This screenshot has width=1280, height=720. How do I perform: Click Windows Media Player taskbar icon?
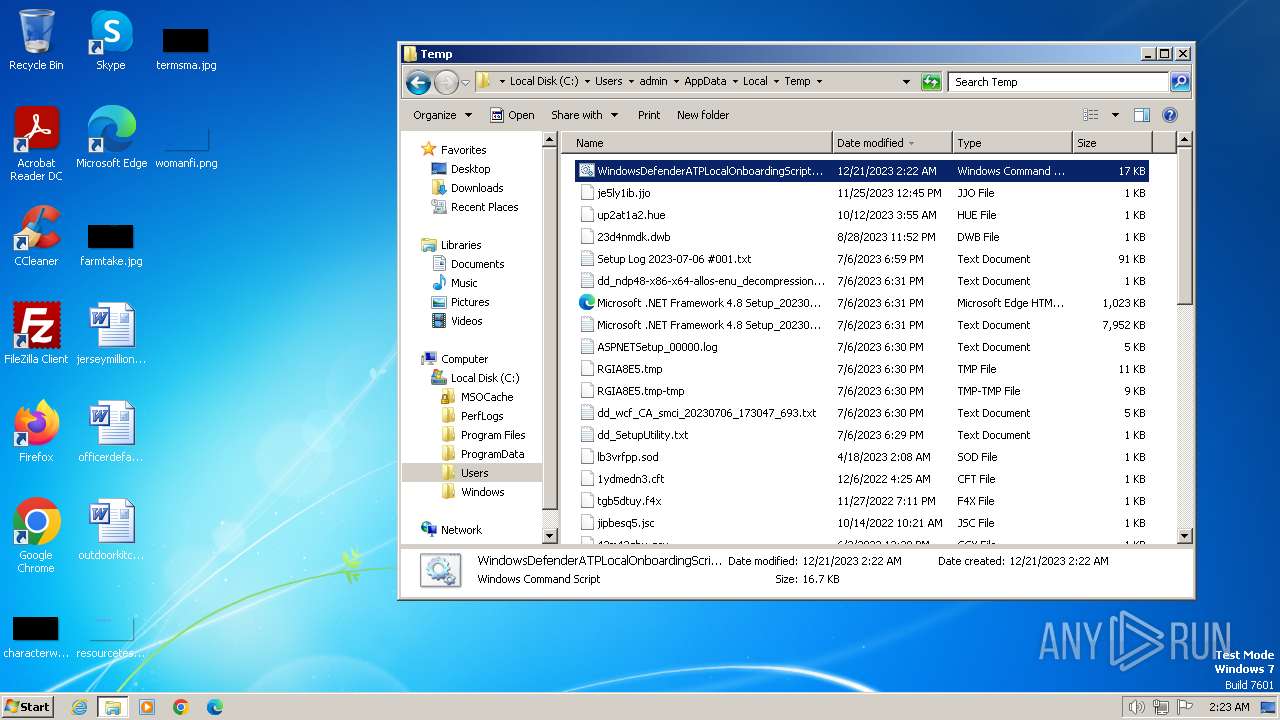(x=147, y=707)
